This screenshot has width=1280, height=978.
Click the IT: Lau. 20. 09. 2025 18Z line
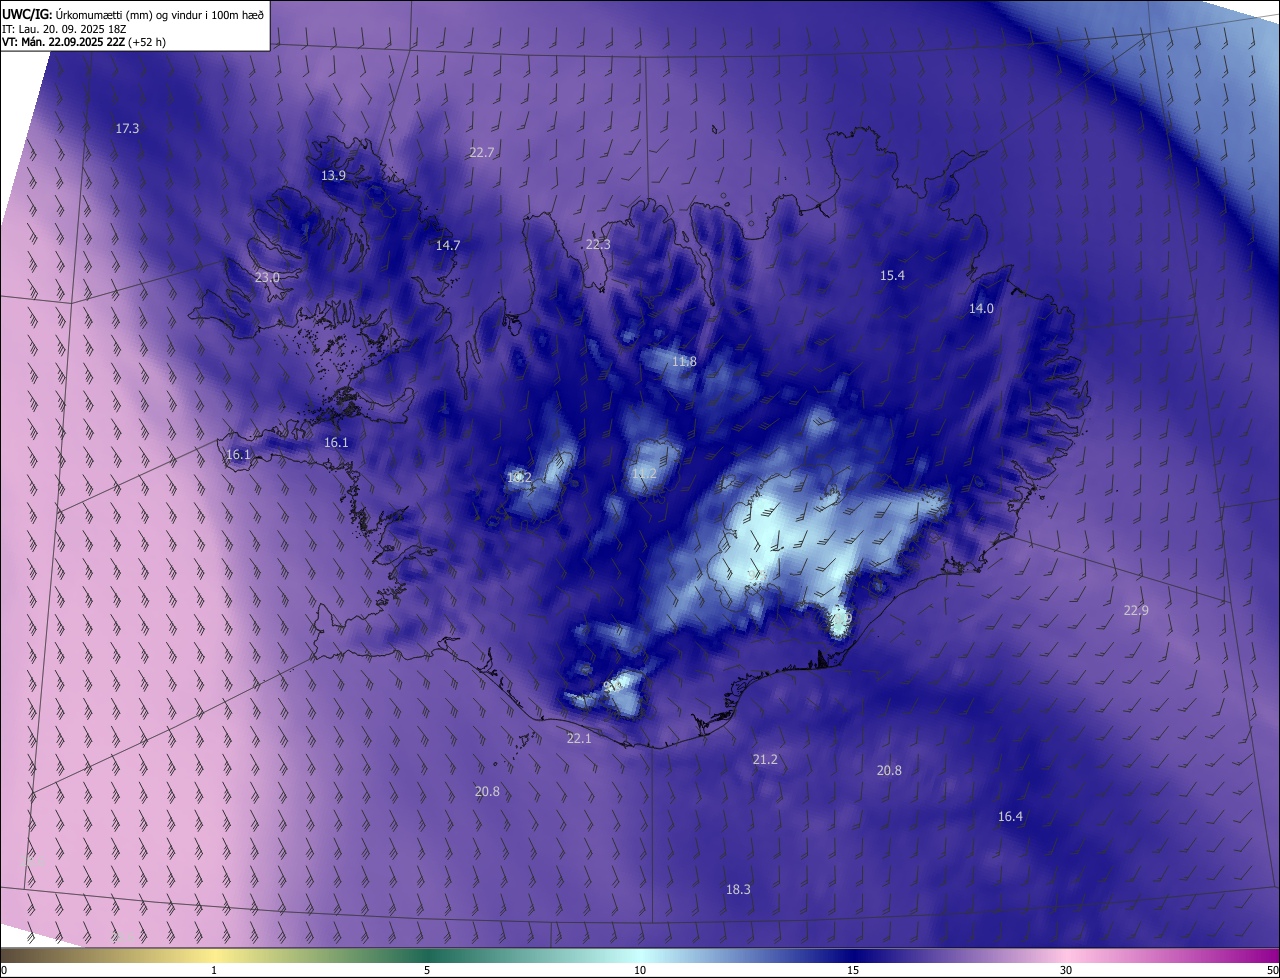pos(66,29)
